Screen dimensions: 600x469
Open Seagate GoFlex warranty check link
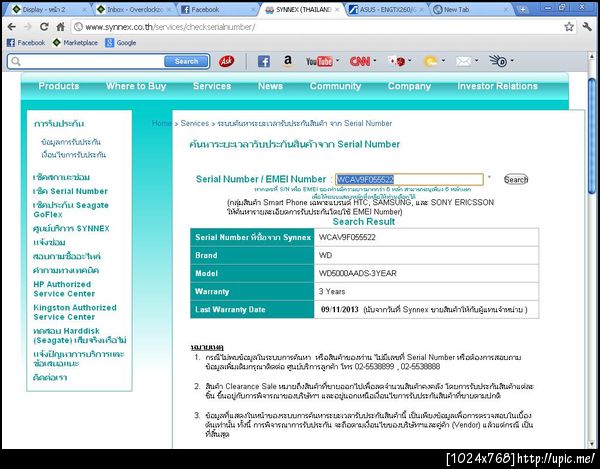point(71,210)
